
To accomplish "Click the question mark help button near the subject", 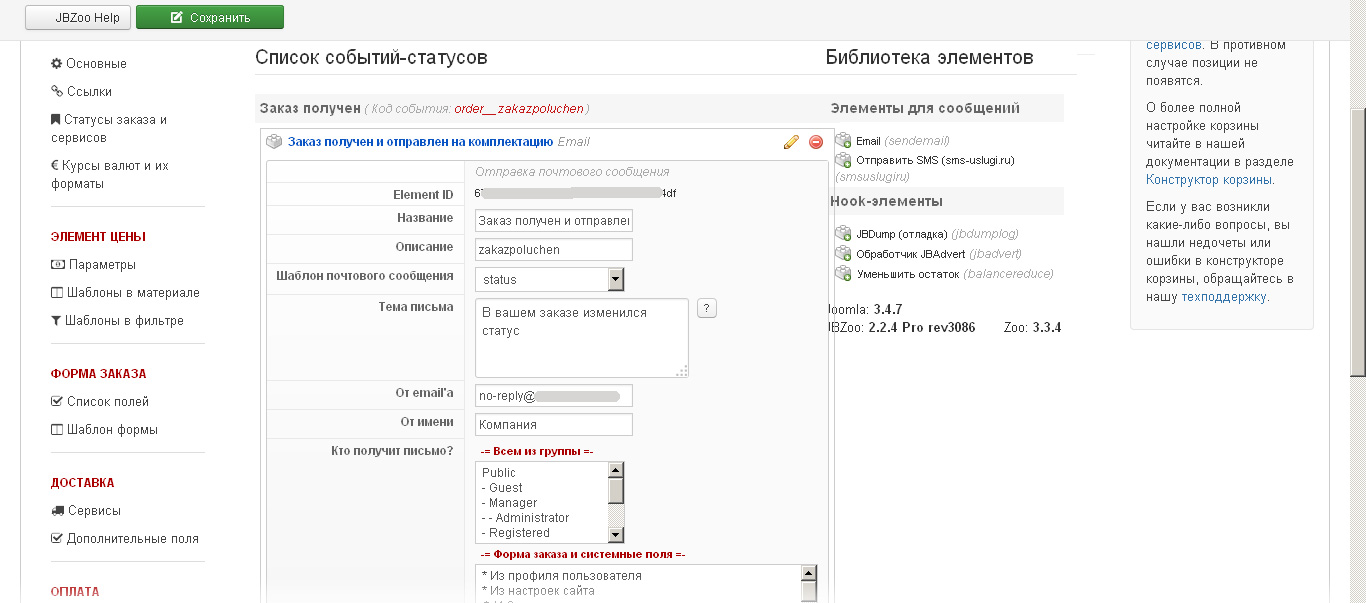I will [x=706, y=308].
